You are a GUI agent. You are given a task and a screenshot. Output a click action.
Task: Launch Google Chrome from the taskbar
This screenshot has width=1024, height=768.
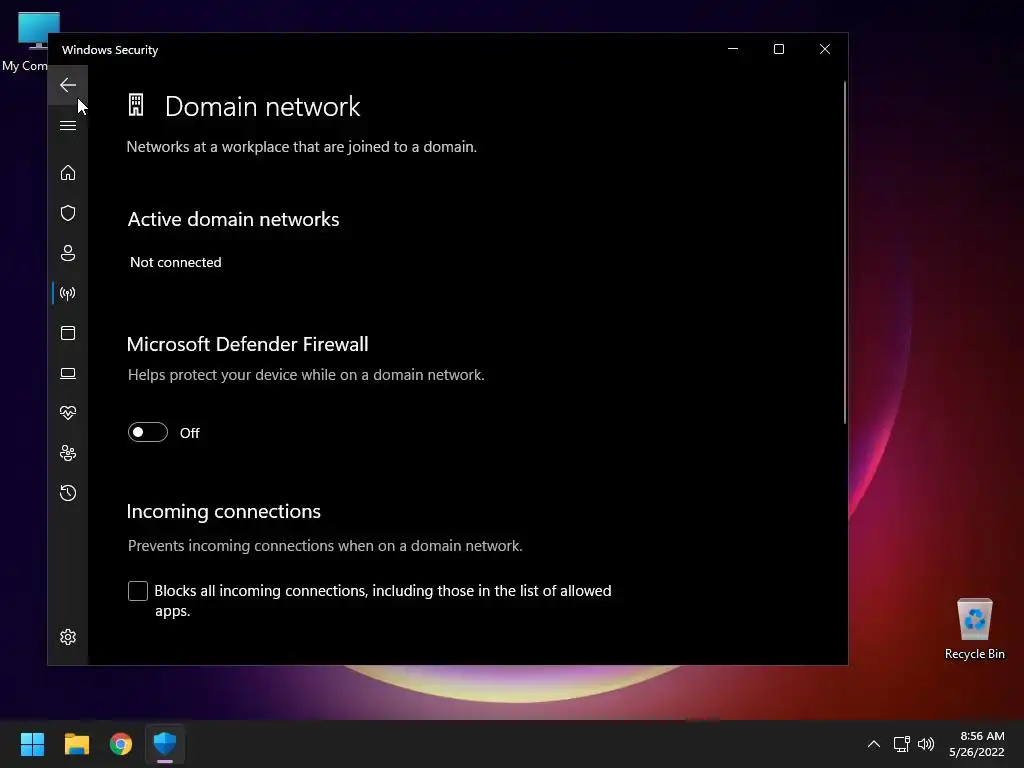(121, 744)
